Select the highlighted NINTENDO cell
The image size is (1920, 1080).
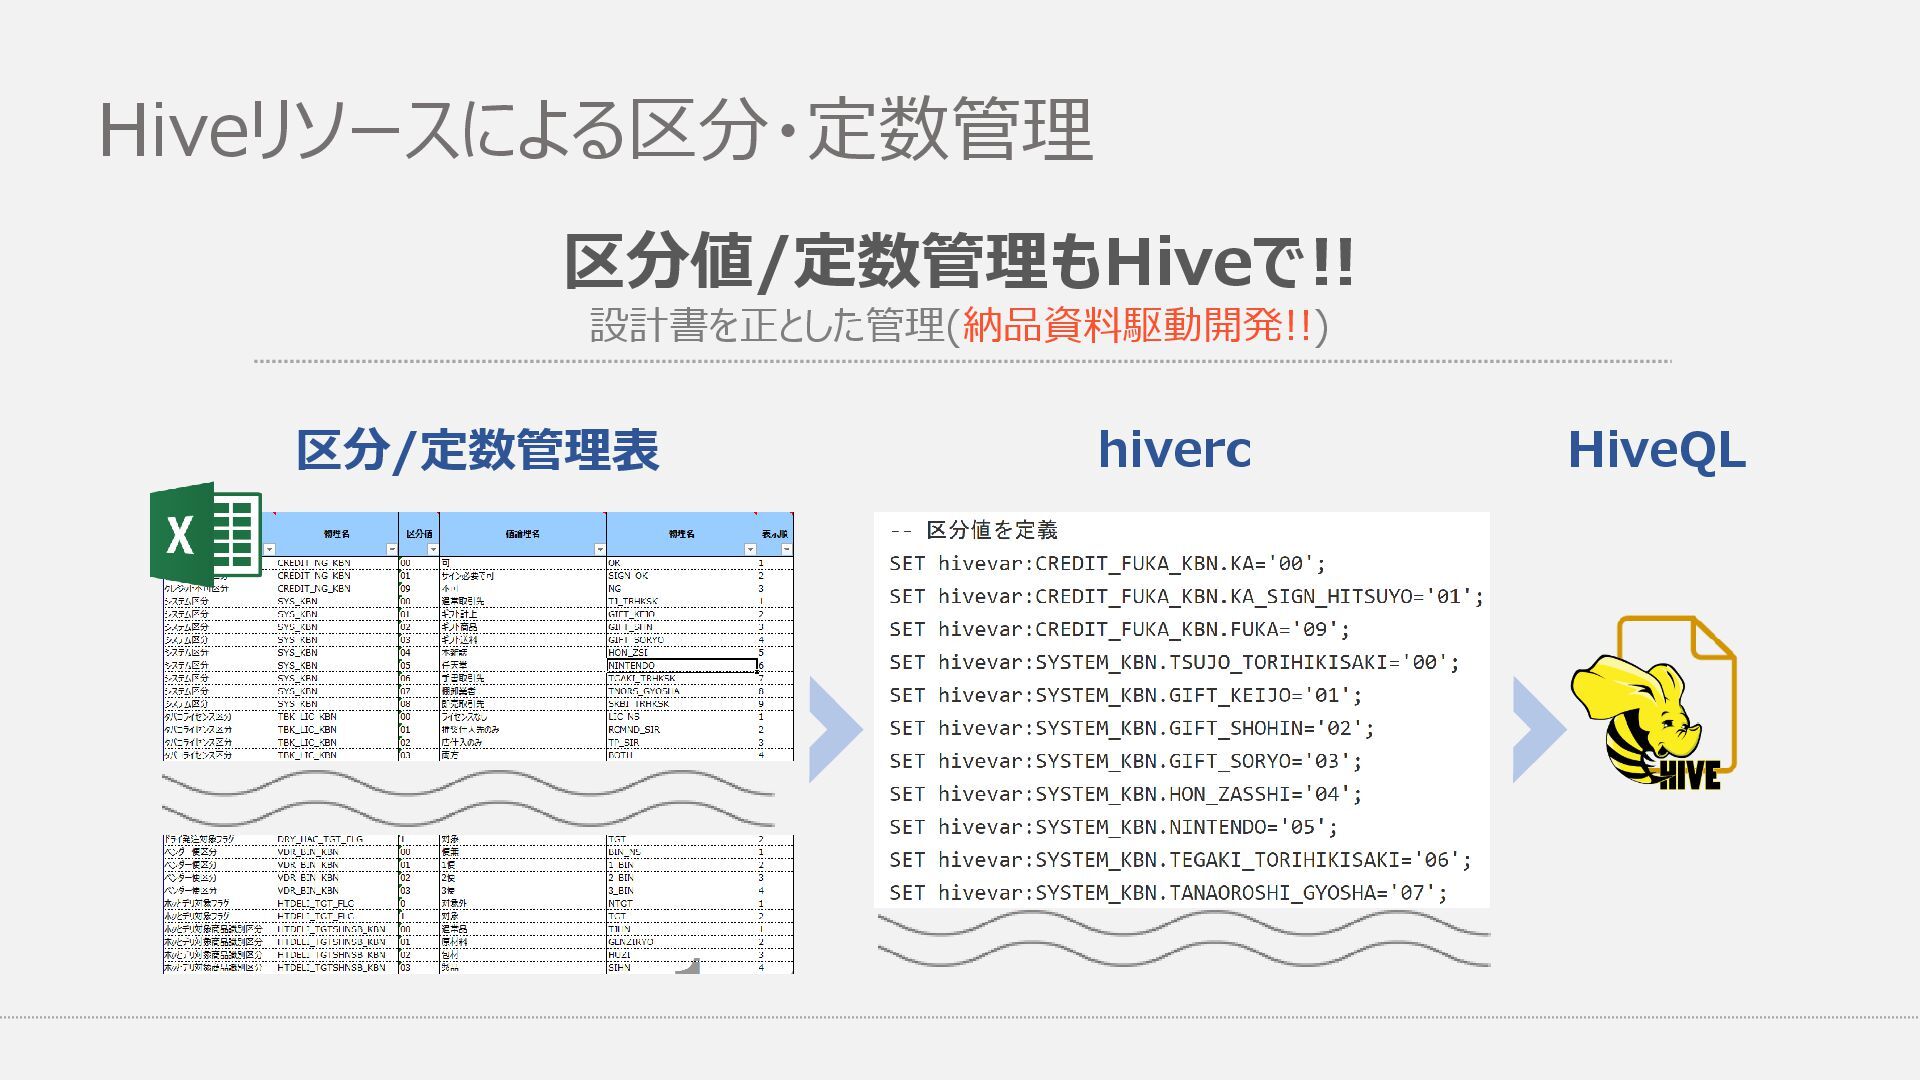pyautogui.click(x=680, y=665)
